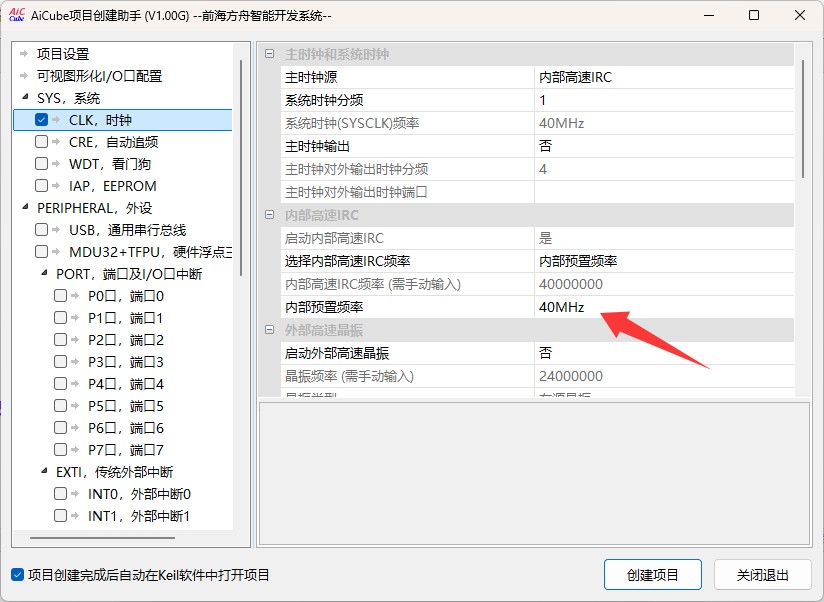This screenshot has height=602, width=824.
Task: Click the tree panel horizontal scrollbar
Action: [102, 538]
